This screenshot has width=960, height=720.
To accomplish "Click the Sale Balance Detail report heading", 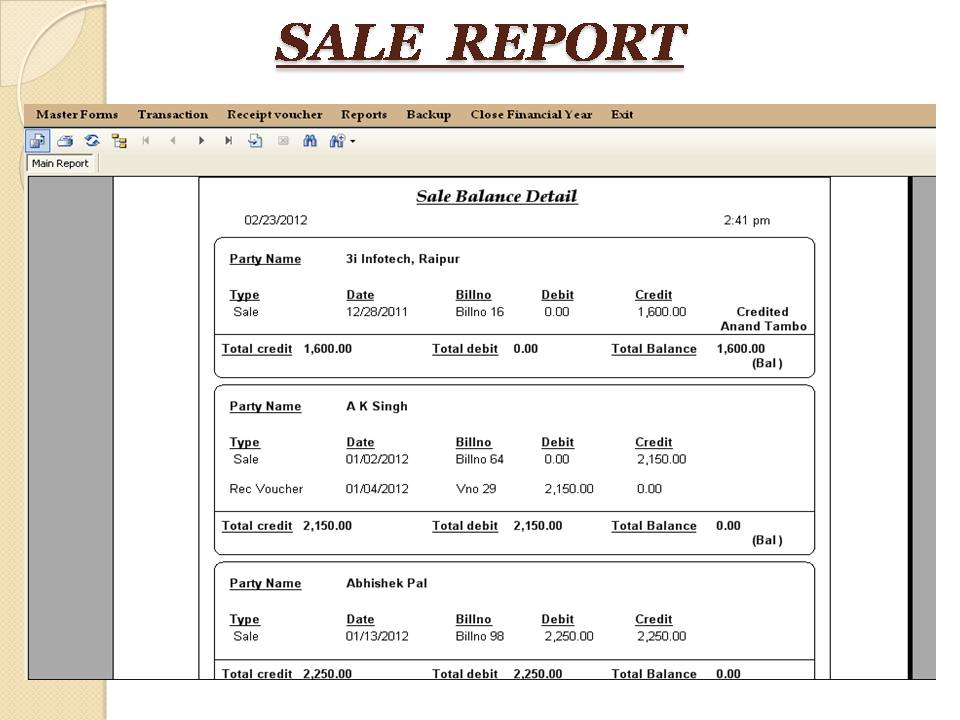I will pyautogui.click(x=497, y=197).
